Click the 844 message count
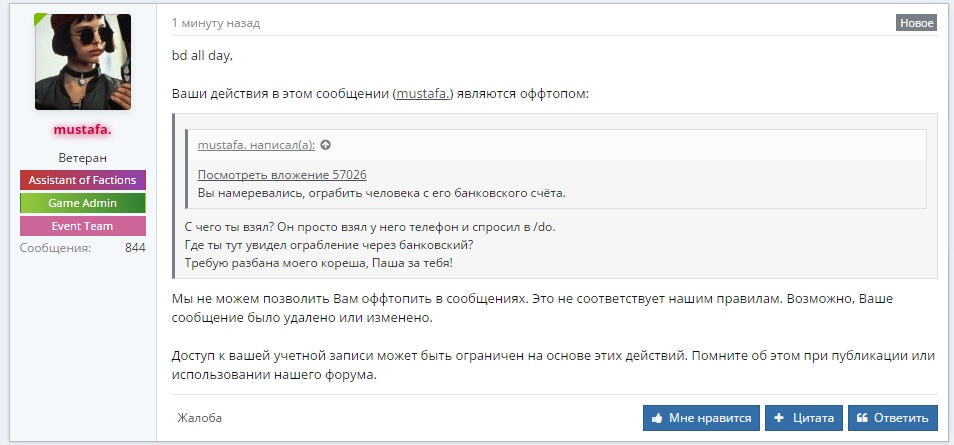Image resolution: width=954 pixels, height=445 pixels. pyautogui.click(x=135, y=247)
